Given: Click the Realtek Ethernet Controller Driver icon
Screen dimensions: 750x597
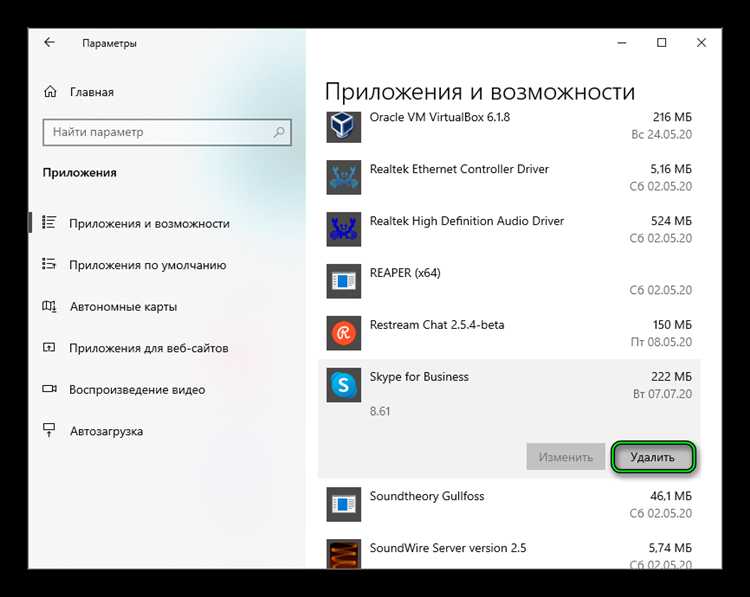Looking at the screenshot, I should 343,177.
